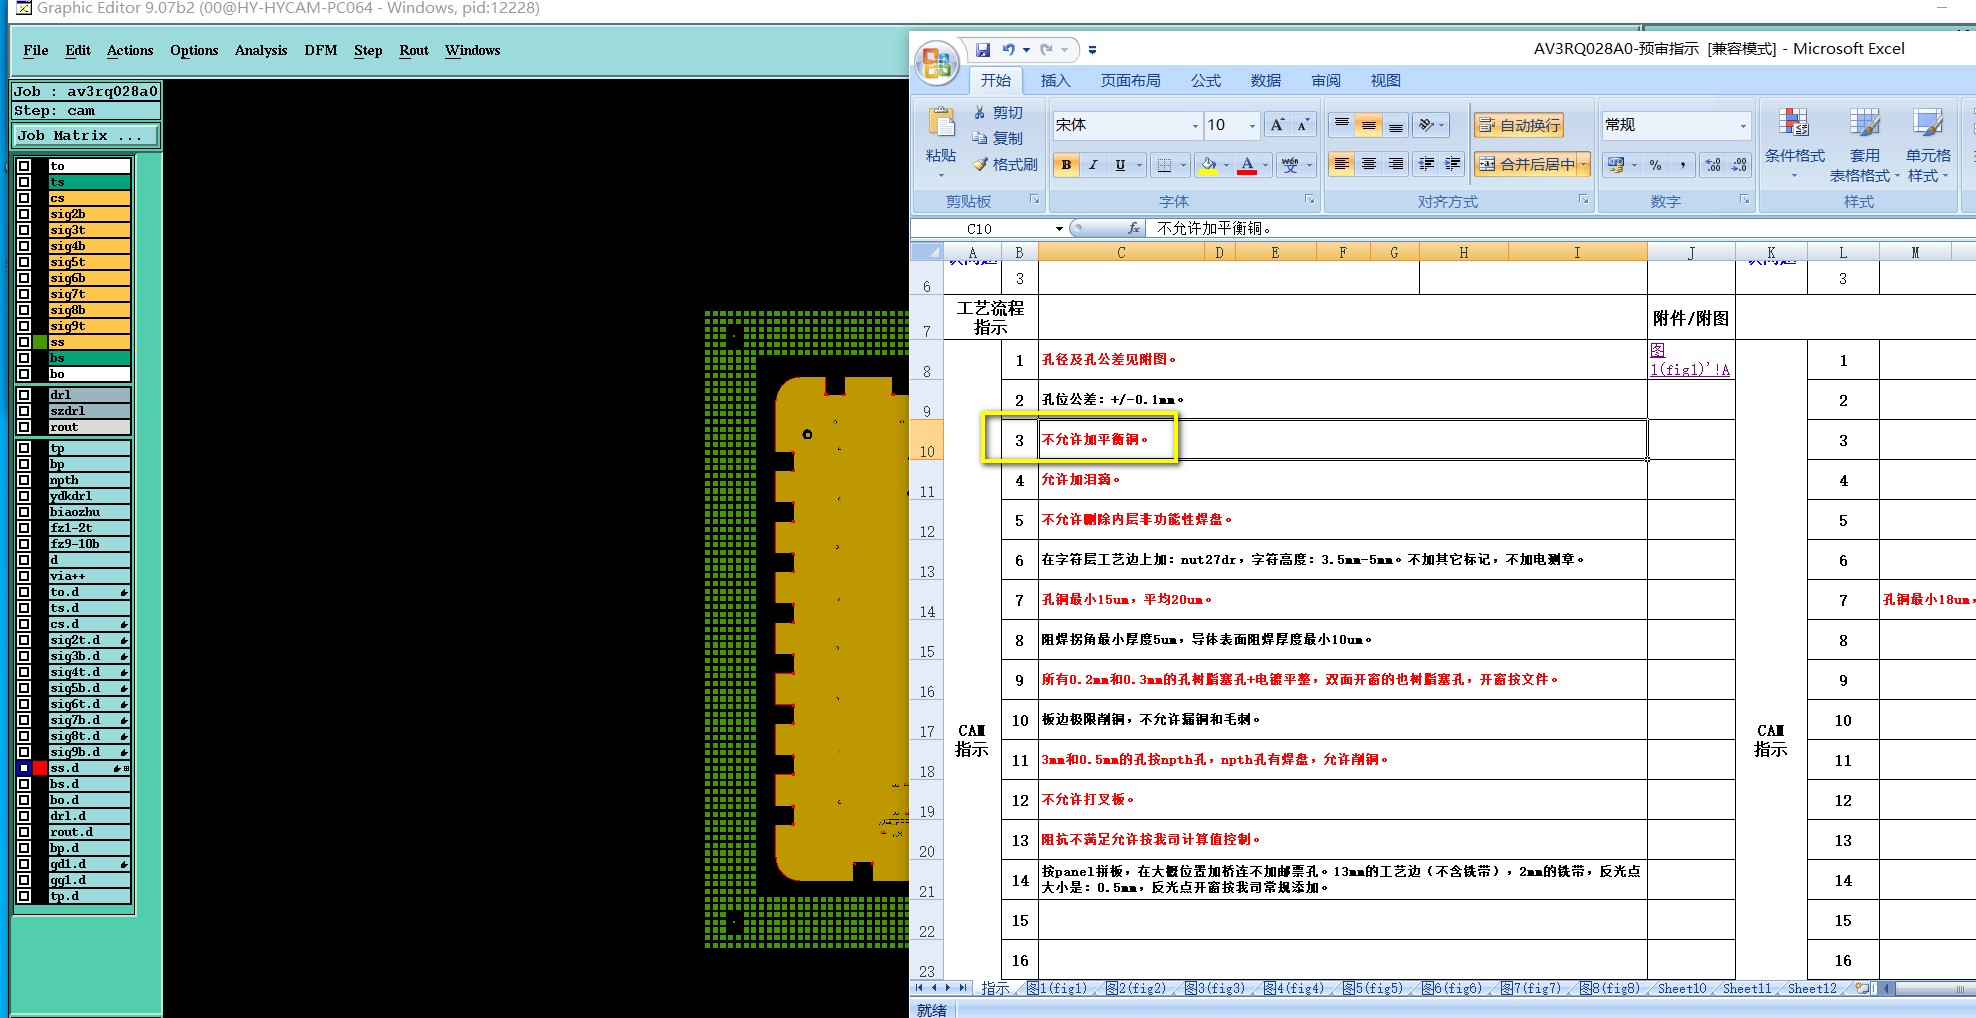
Task: Click the 自动换行 (Wrap Text) button
Action: [1519, 125]
